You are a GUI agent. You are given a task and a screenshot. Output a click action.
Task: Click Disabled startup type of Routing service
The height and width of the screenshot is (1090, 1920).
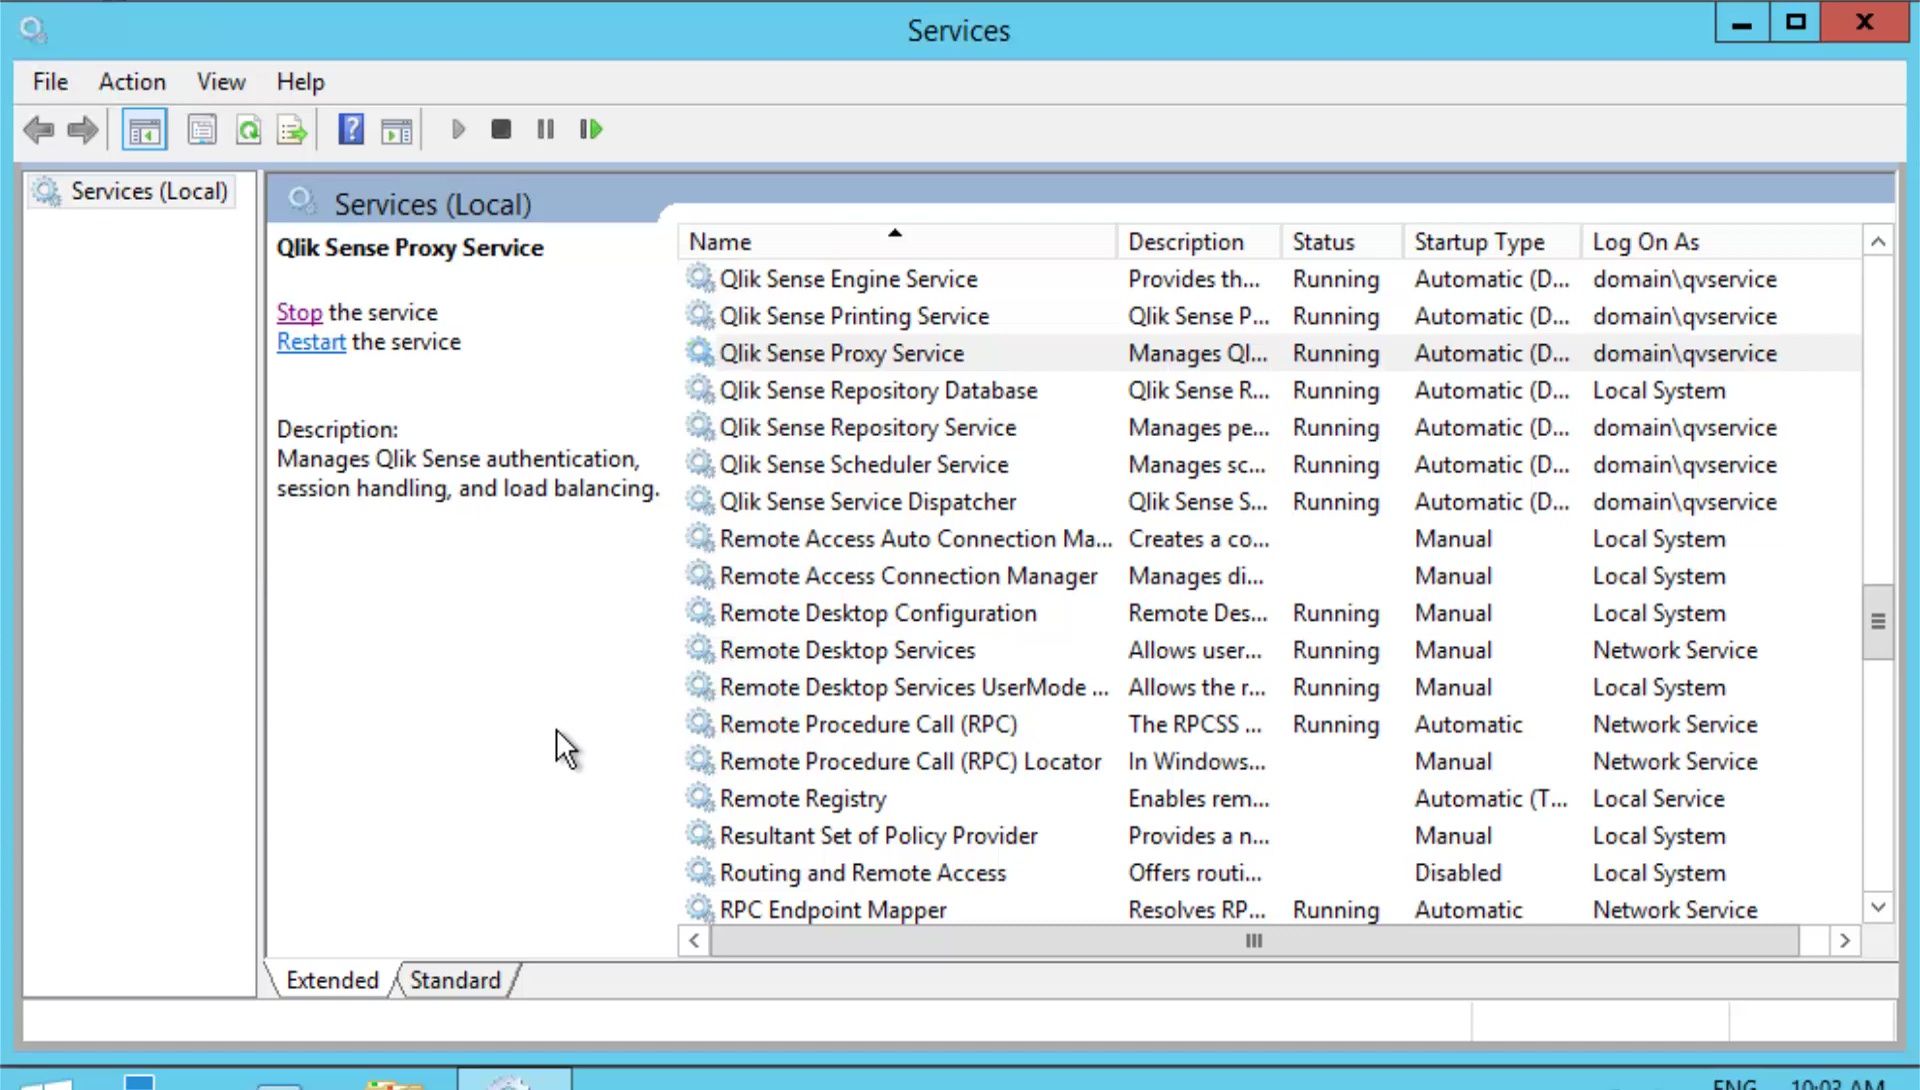[1458, 872]
